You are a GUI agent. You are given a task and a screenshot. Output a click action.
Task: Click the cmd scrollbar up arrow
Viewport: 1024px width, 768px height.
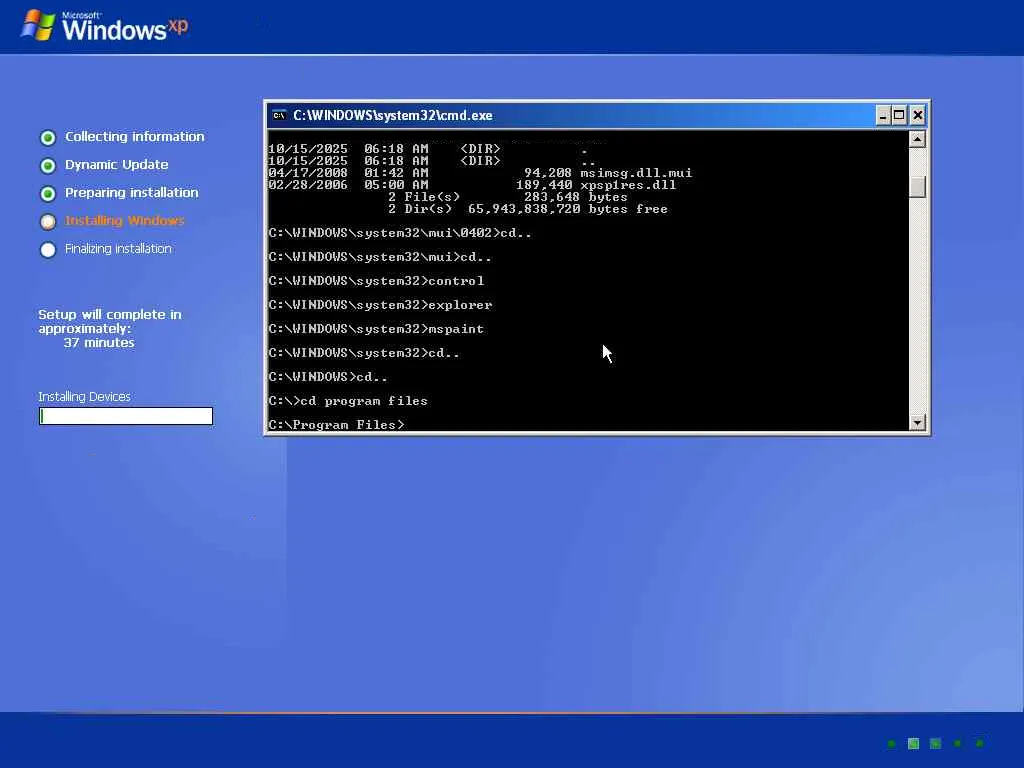click(x=917, y=139)
